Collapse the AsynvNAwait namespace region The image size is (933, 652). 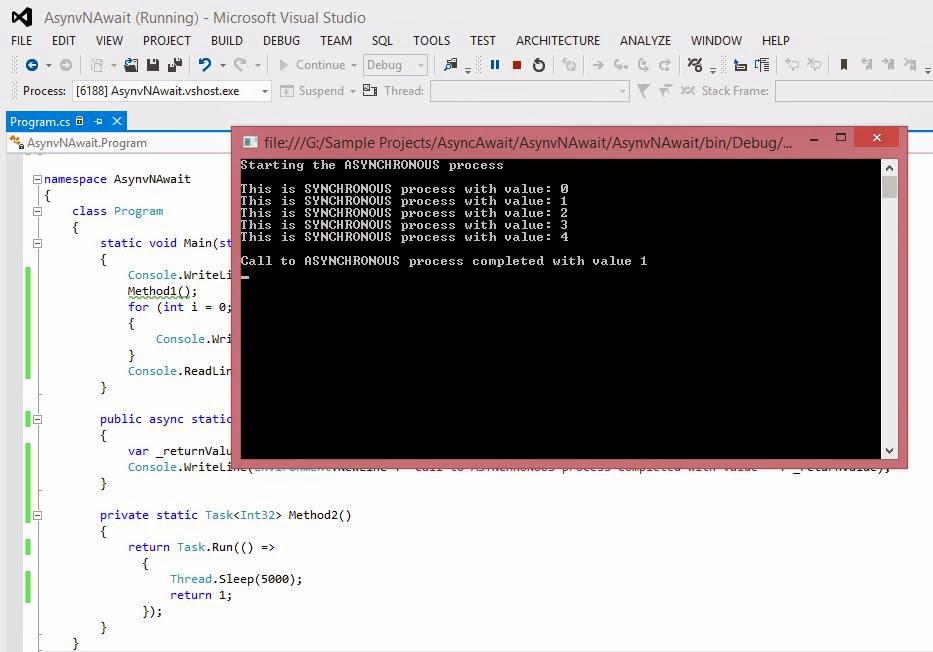(x=37, y=178)
